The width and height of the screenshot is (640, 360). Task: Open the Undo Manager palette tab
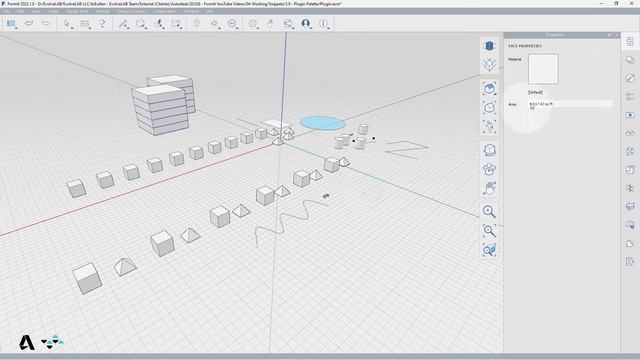click(x=630, y=225)
